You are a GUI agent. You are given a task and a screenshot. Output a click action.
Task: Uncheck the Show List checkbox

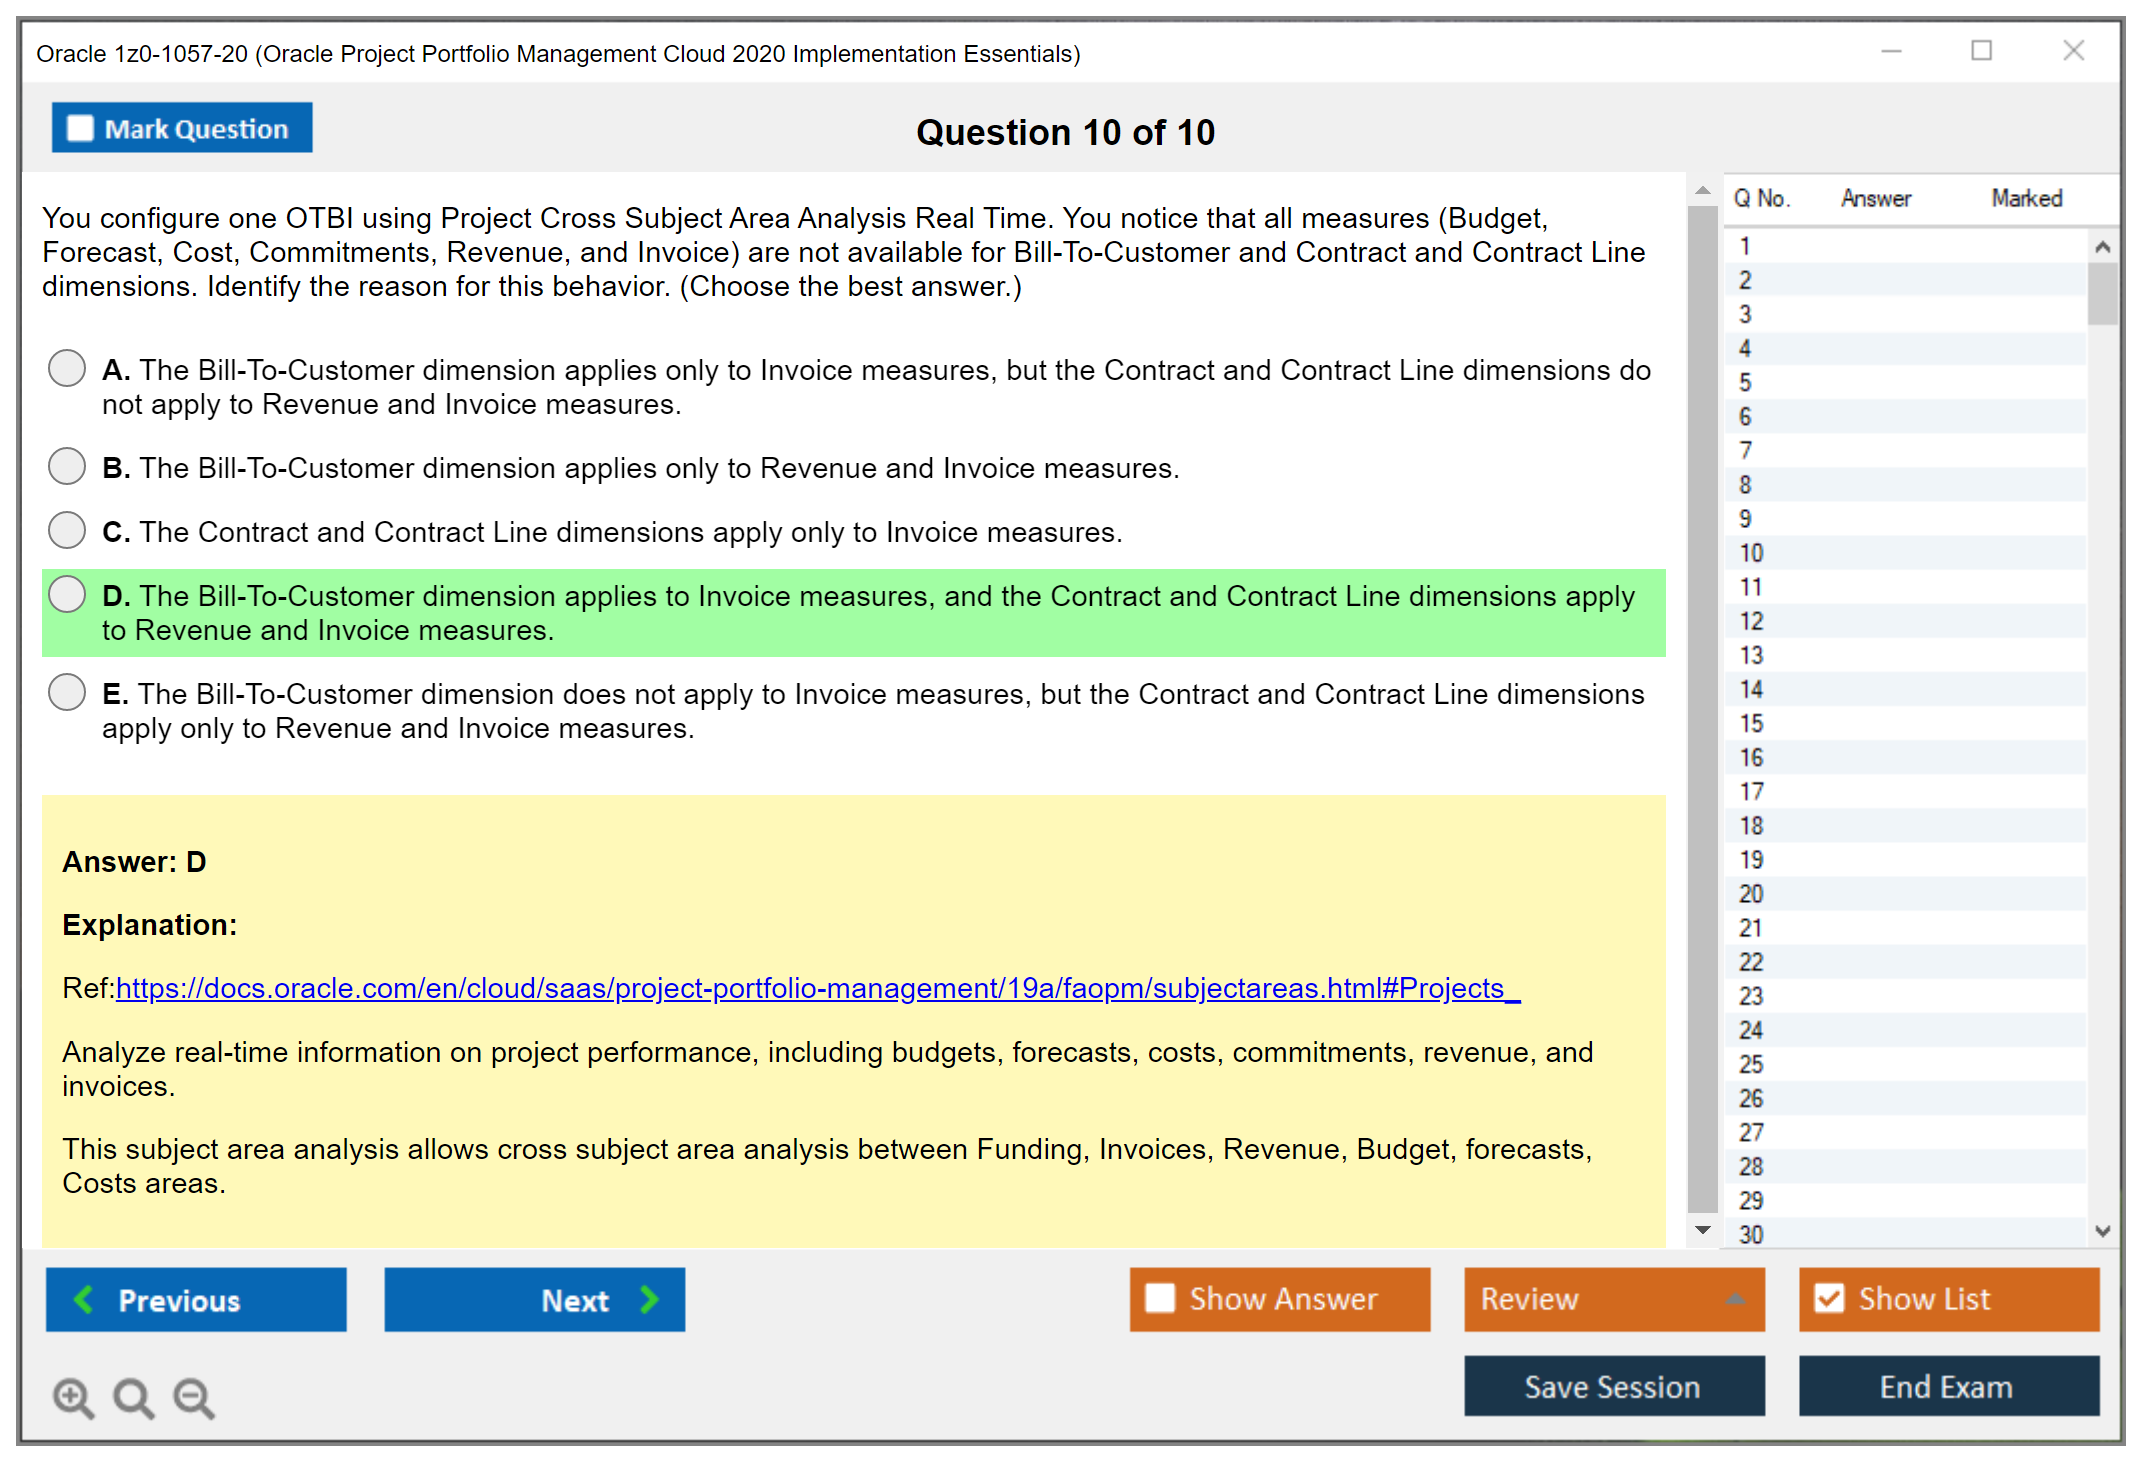(x=1829, y=1299)
